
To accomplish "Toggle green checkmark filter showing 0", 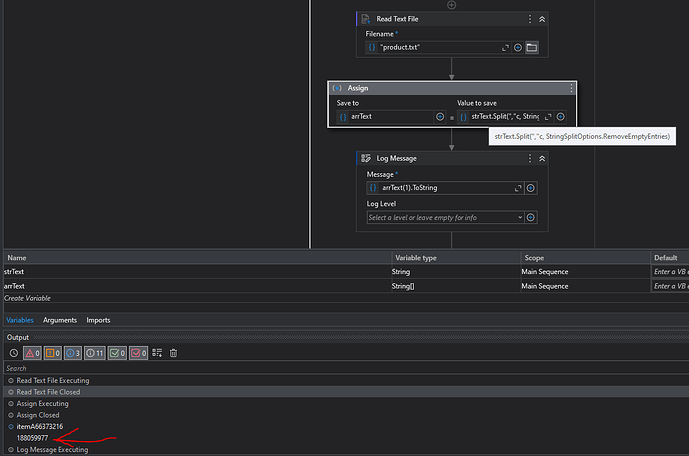I will point(117,353).
